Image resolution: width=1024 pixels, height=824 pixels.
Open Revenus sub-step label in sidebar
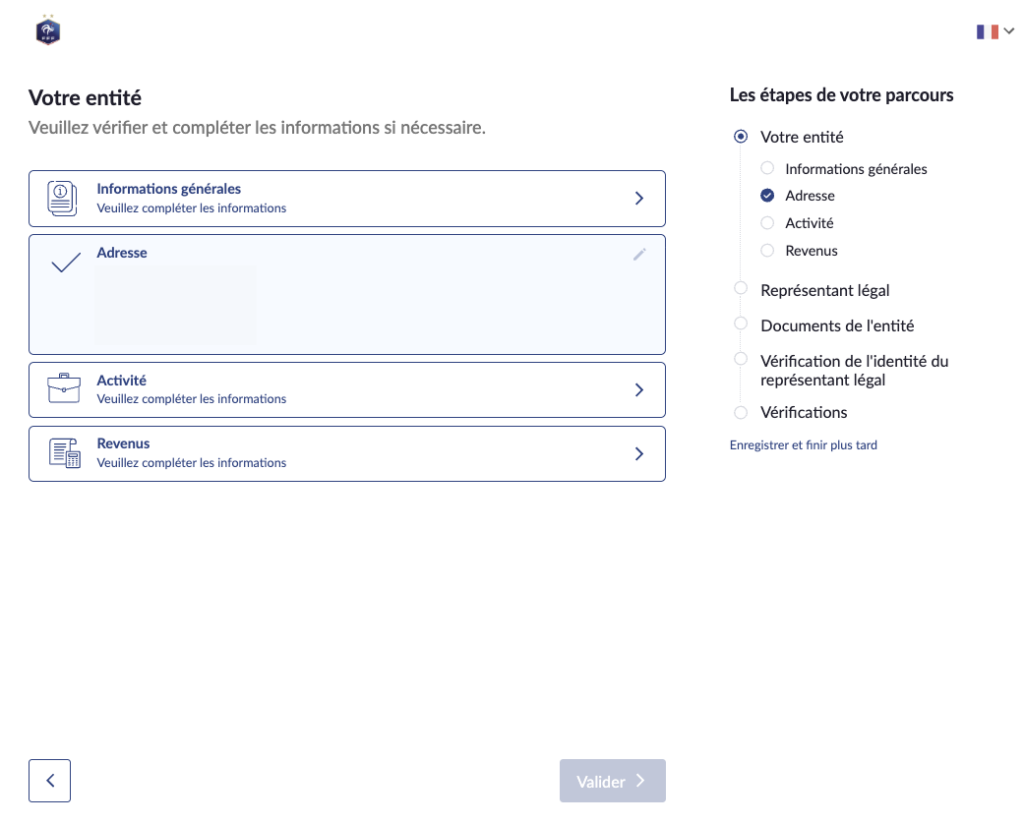(x=811, y=251)
